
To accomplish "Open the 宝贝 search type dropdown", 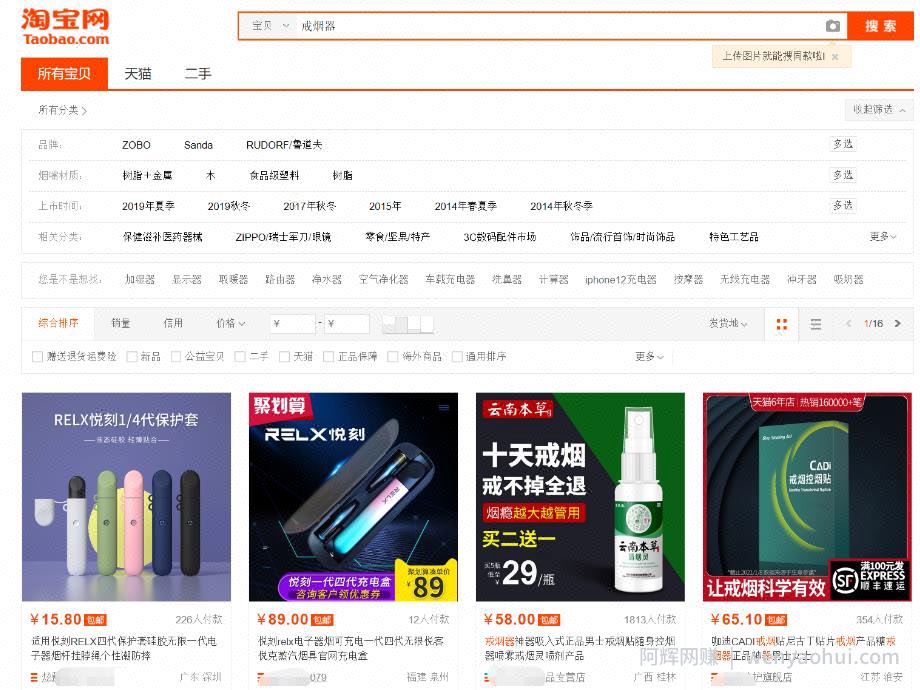I will pos(270,26).
